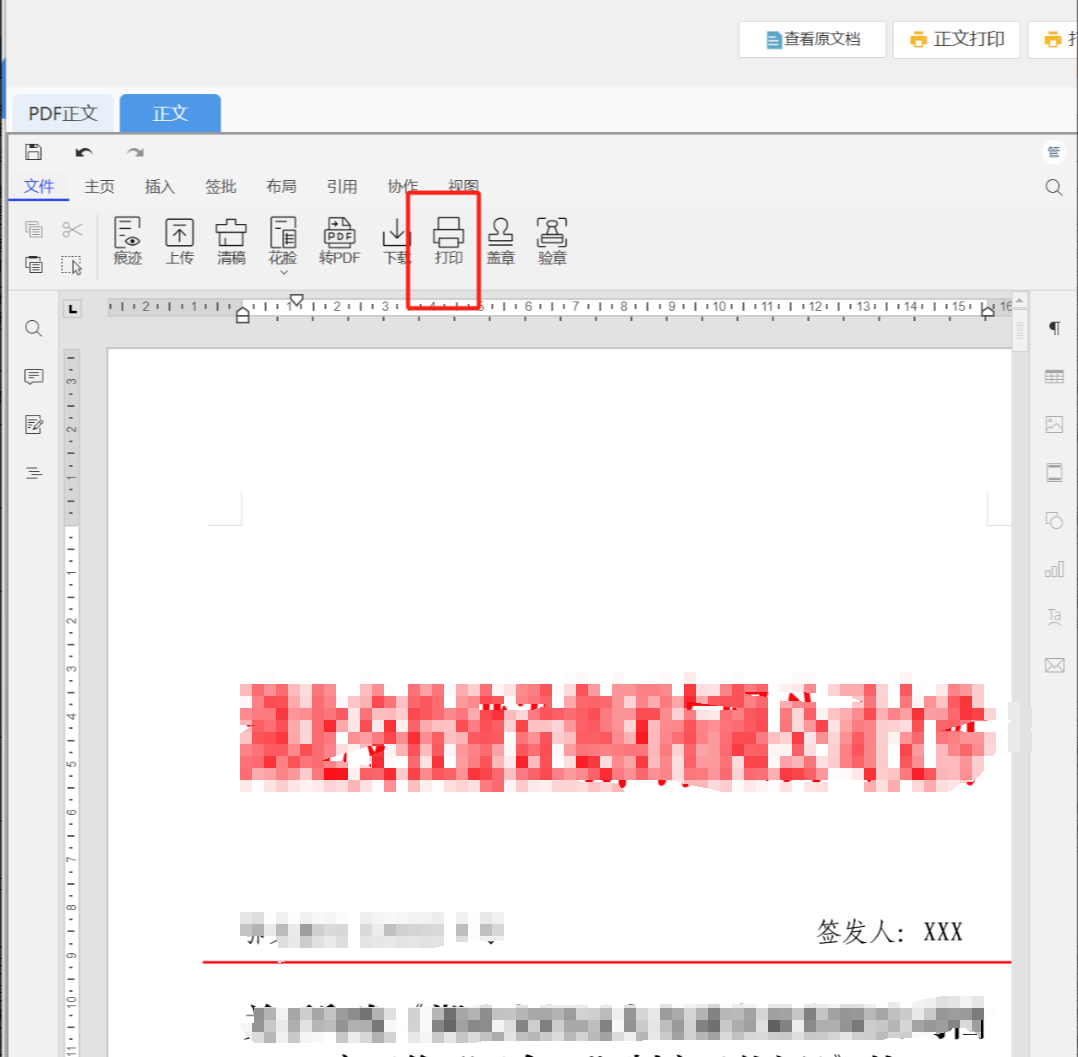The height and width of the screenshot is (1057, 1078).
Task: Click the 查看原文档 button
Action: tap(812, 39)
